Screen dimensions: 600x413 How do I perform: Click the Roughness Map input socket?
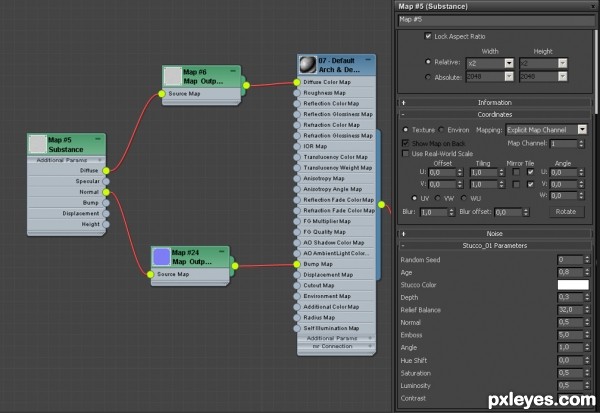point(297,93)
